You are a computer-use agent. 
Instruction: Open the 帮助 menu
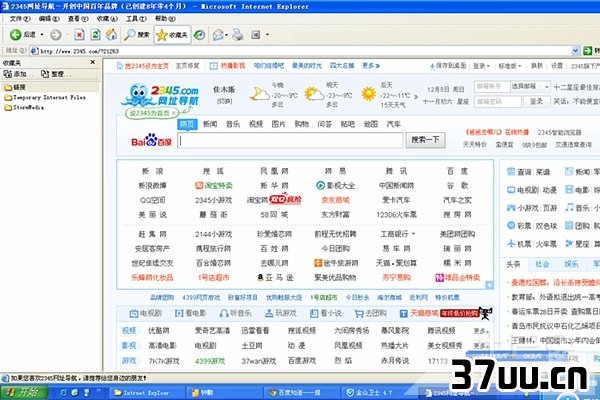pos(165,18)
